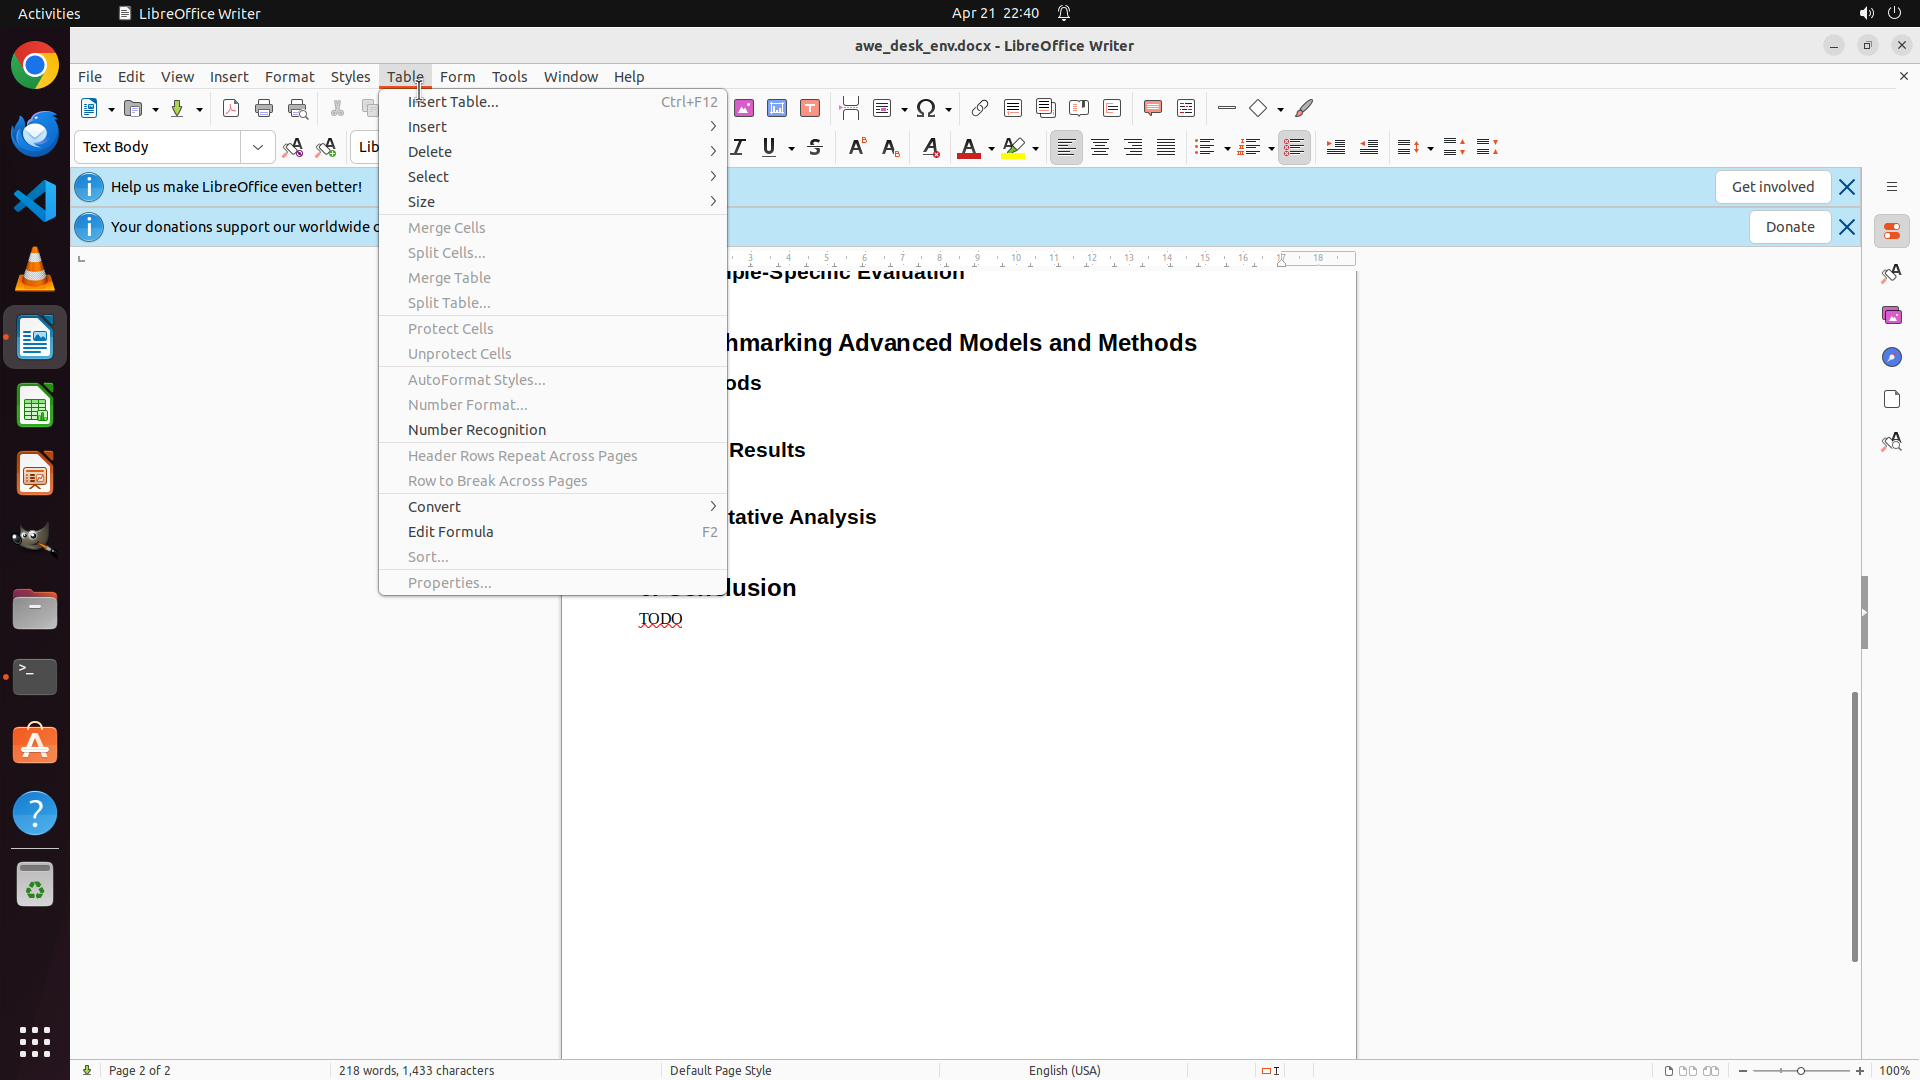Choose Insert Table... menu entry

[453, 102]
